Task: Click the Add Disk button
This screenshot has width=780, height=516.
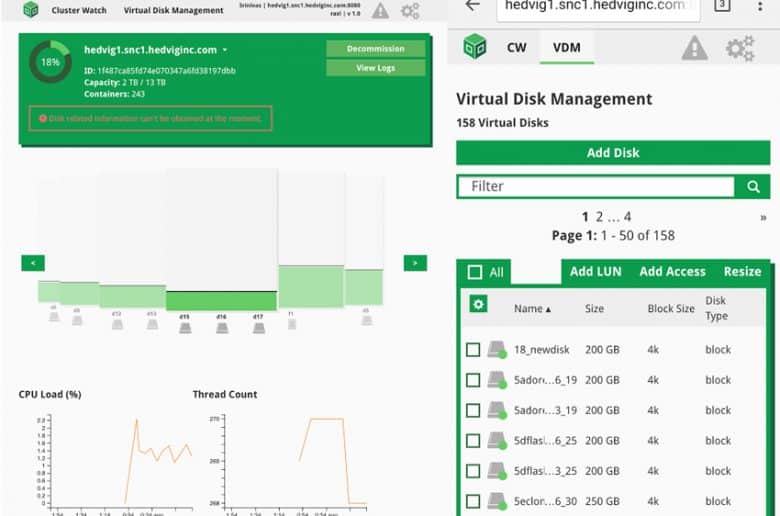Action: coord(613,153)
